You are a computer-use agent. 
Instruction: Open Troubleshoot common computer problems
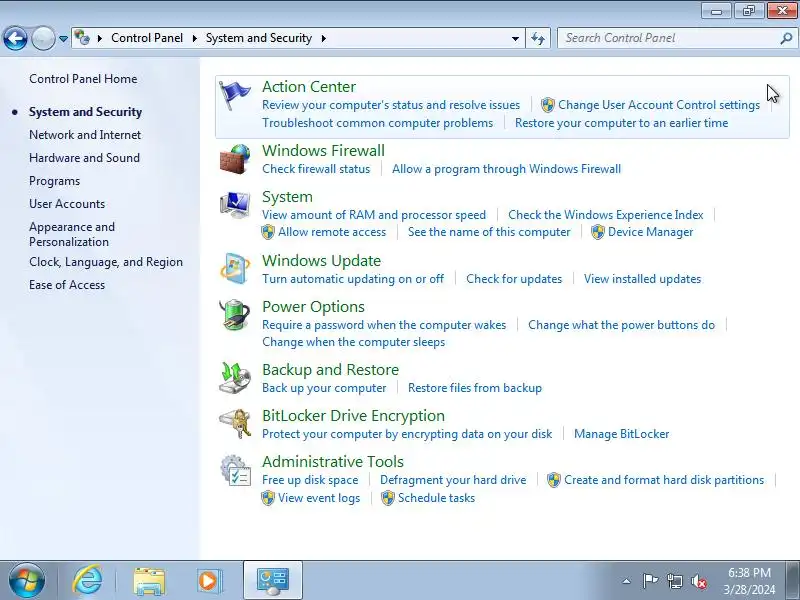(378, 123)
